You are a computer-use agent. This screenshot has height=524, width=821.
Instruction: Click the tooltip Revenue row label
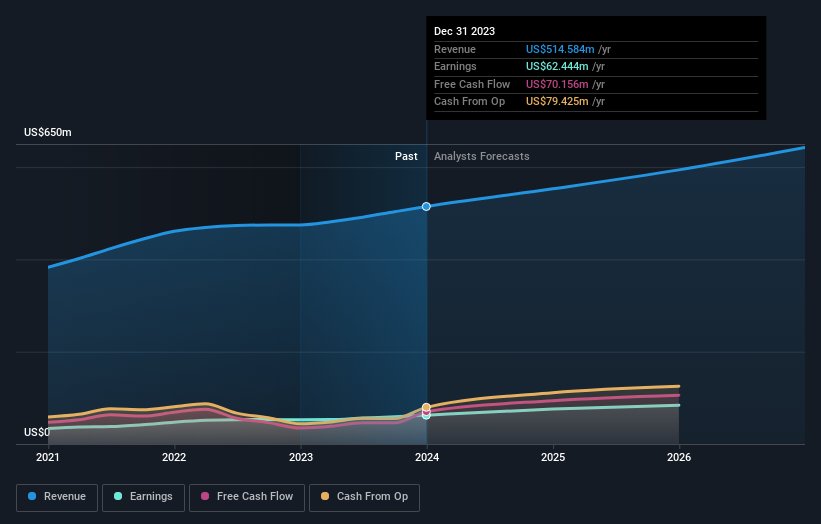point(454,49)
